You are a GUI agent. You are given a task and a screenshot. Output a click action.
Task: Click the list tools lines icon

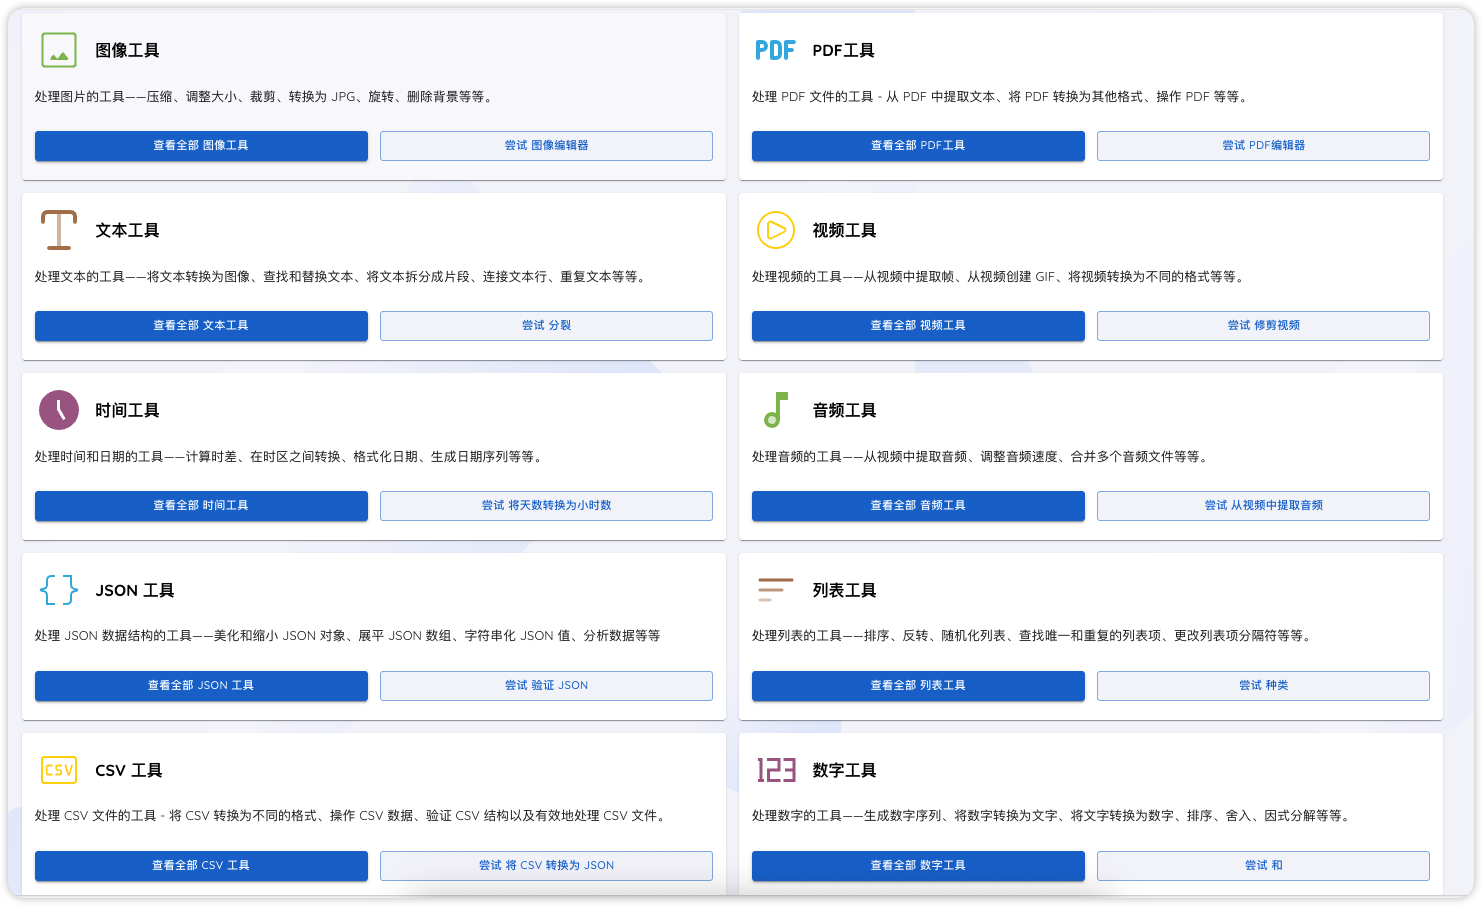tap(775, 590)
